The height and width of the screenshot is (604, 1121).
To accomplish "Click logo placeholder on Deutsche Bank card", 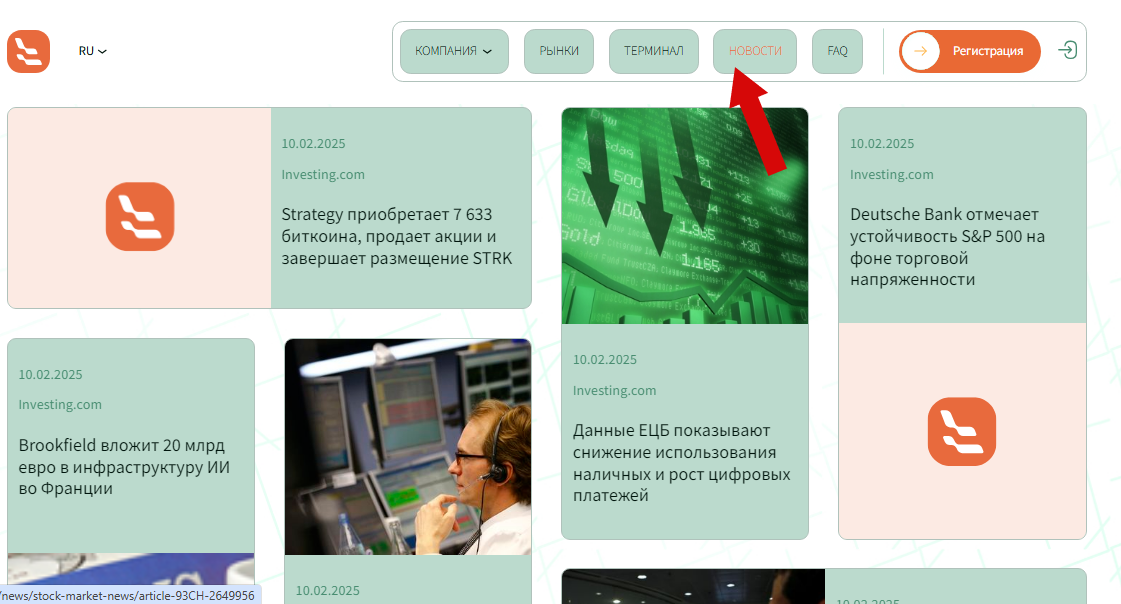I will pyautogui.click(x=962, y=432).
